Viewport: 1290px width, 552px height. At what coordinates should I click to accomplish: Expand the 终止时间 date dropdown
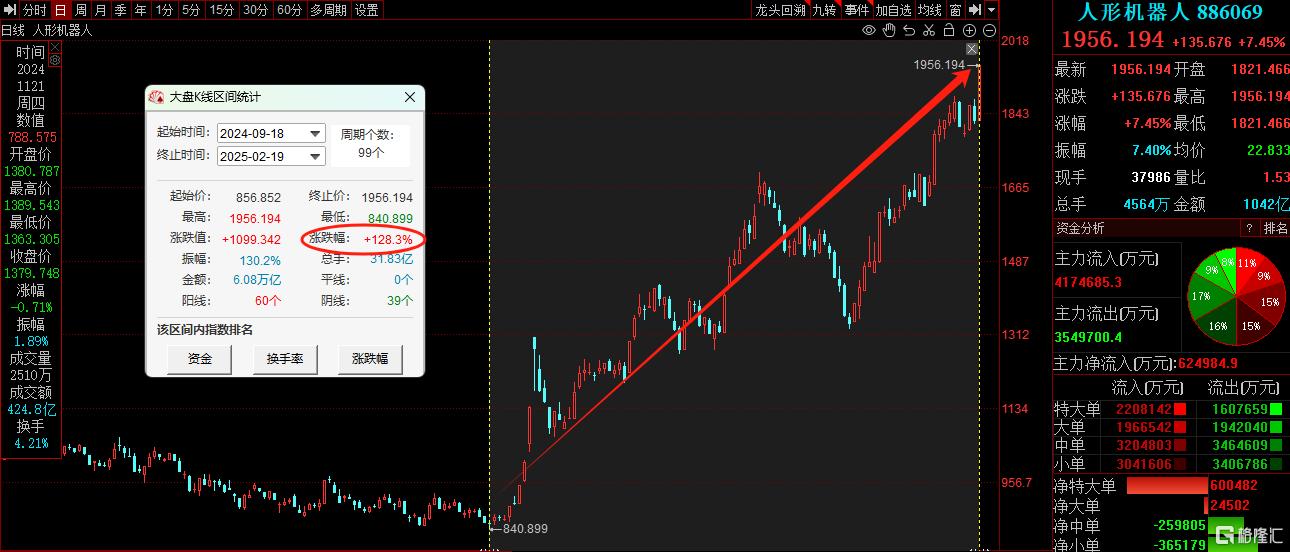pyautogui.click(x=316, y=157)
